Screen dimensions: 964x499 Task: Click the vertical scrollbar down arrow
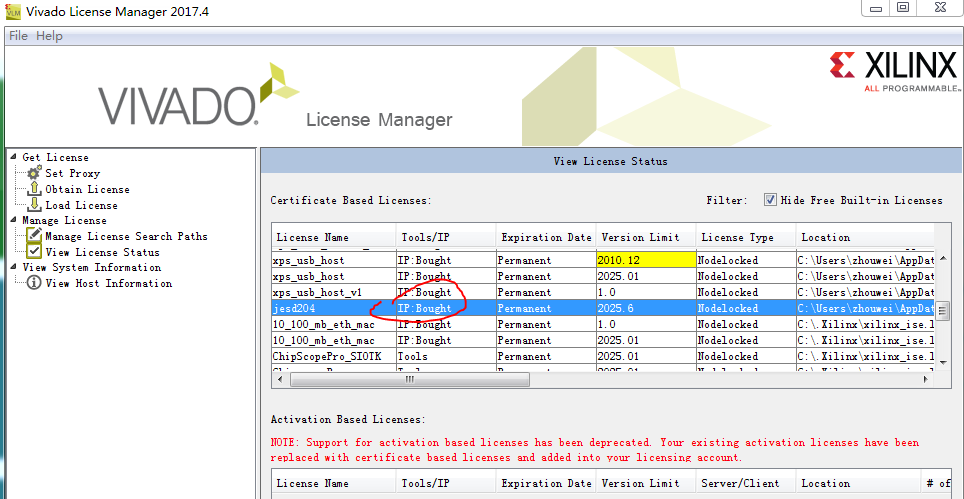[941, 363]
